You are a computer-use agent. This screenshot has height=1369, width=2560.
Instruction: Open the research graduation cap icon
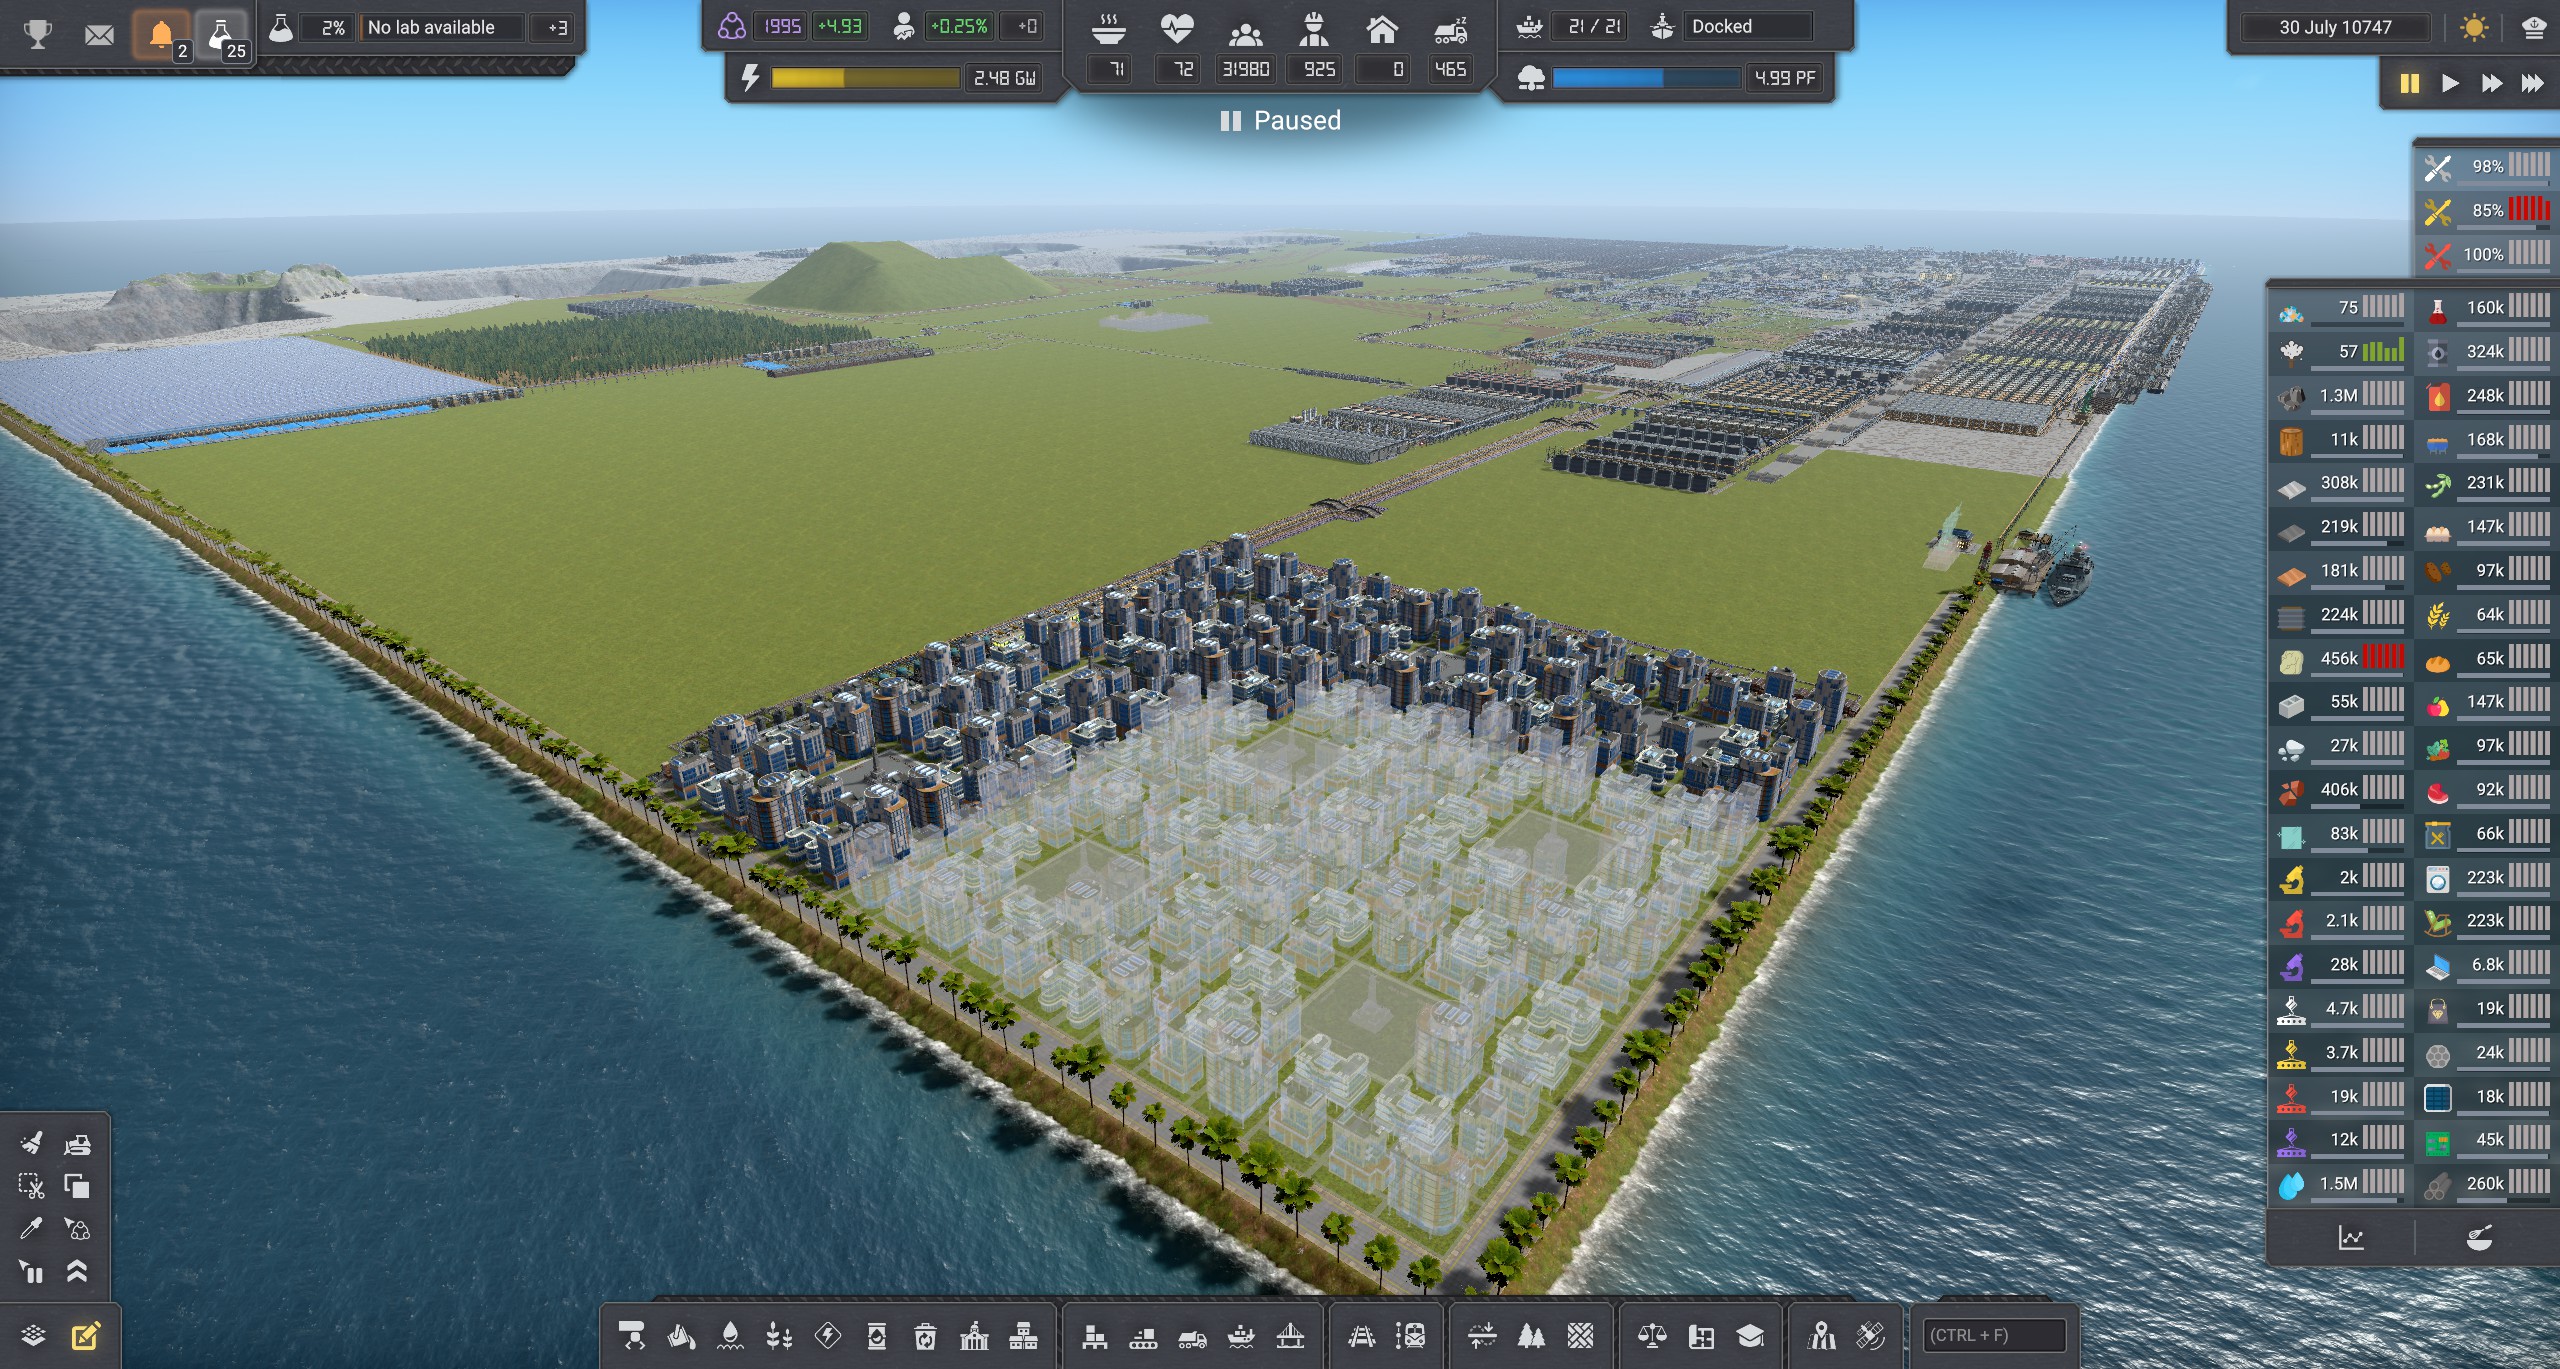tap(1750, 1336)
